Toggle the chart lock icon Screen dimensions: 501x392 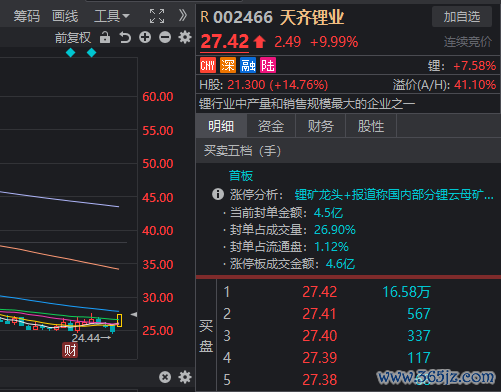pos(105,37)
